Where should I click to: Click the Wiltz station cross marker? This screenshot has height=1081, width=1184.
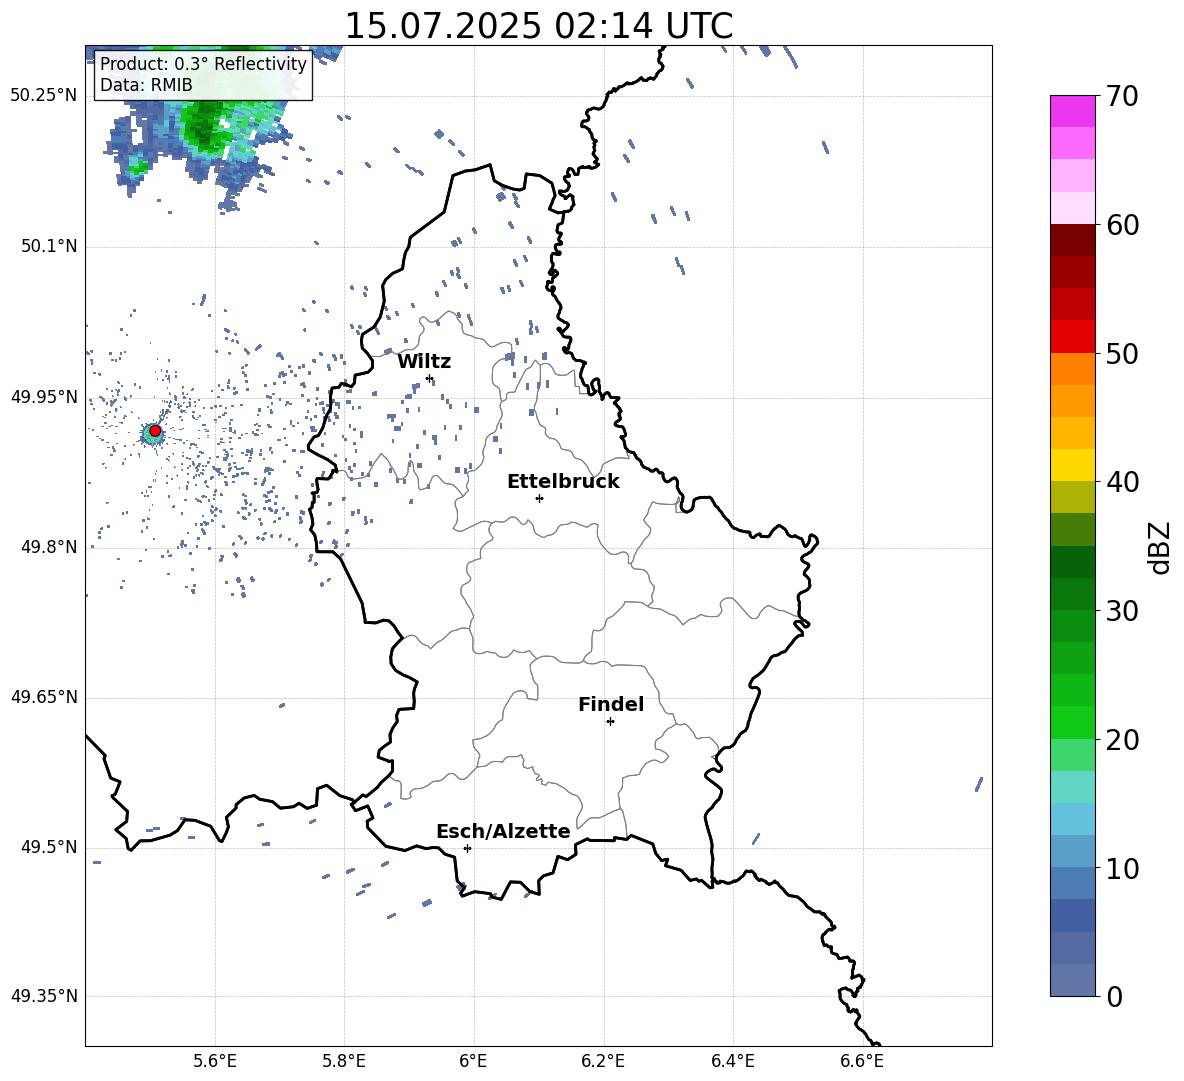[430, 379]
